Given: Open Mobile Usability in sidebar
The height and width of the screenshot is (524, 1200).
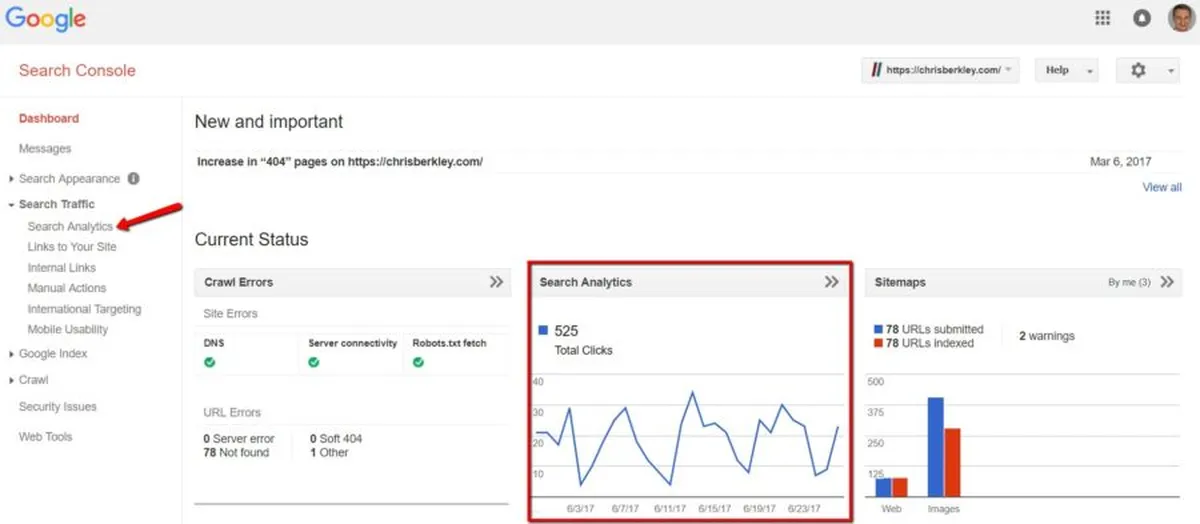Looking at the screenshot, I should tap(68, 329).
